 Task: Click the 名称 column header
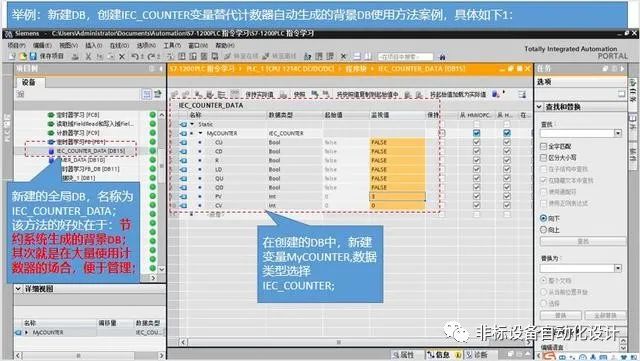pyautogui.click(x=227, y=115)
